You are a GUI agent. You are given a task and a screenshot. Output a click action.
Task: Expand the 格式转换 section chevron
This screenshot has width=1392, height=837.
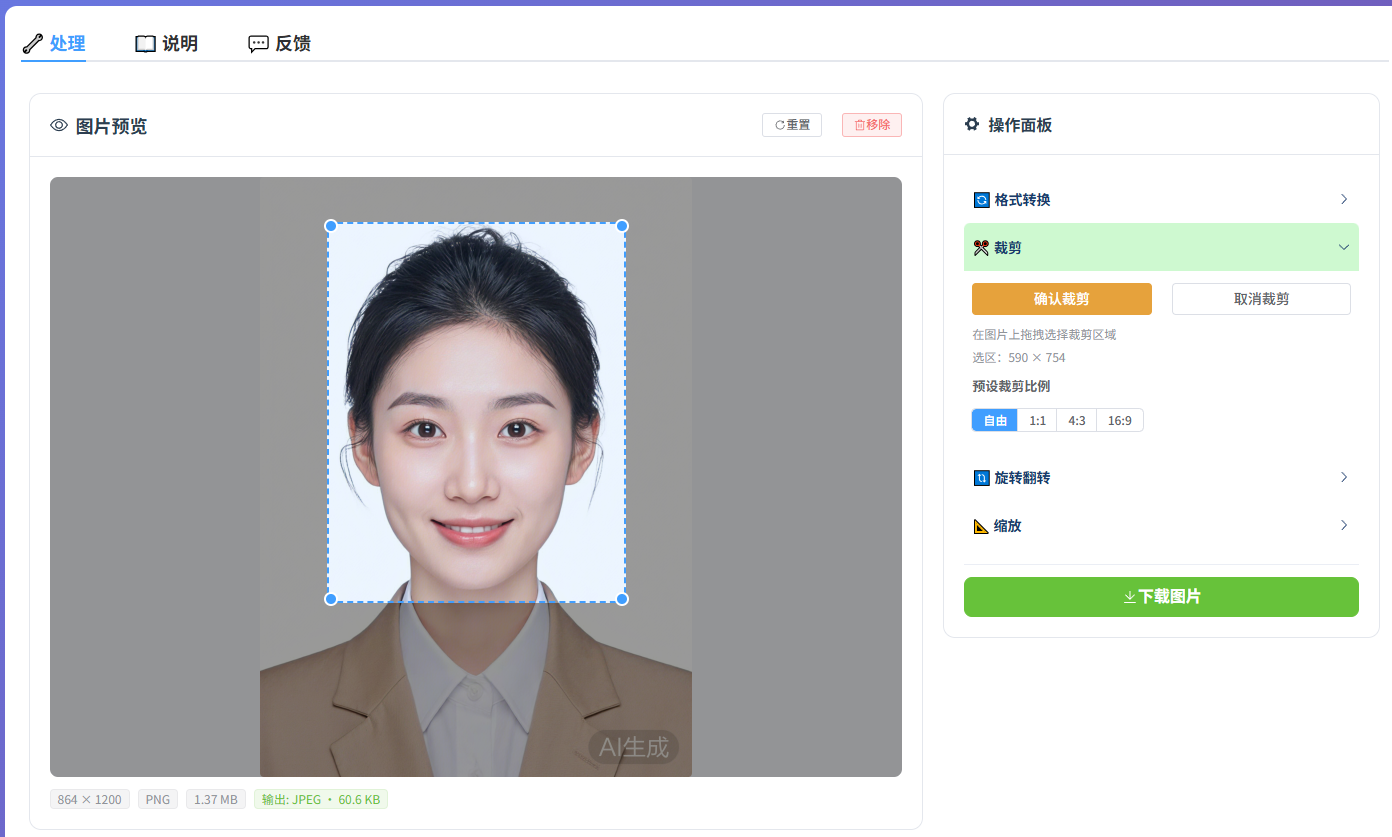tap(1344, 199)
